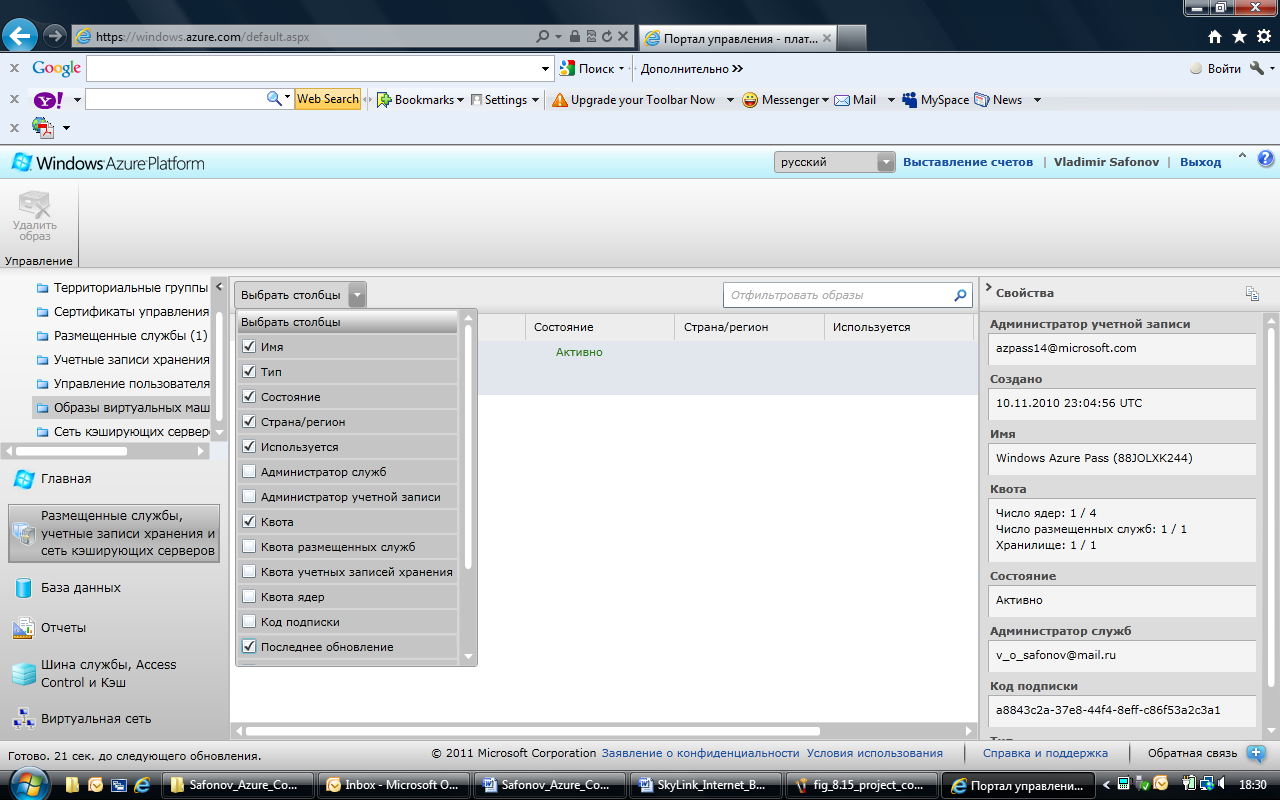Viewport: 1280px width, 800px height.
Task: Click the Google toolbar wrench settings icon
Action: pyautogui.click(x=1258, y=68)
